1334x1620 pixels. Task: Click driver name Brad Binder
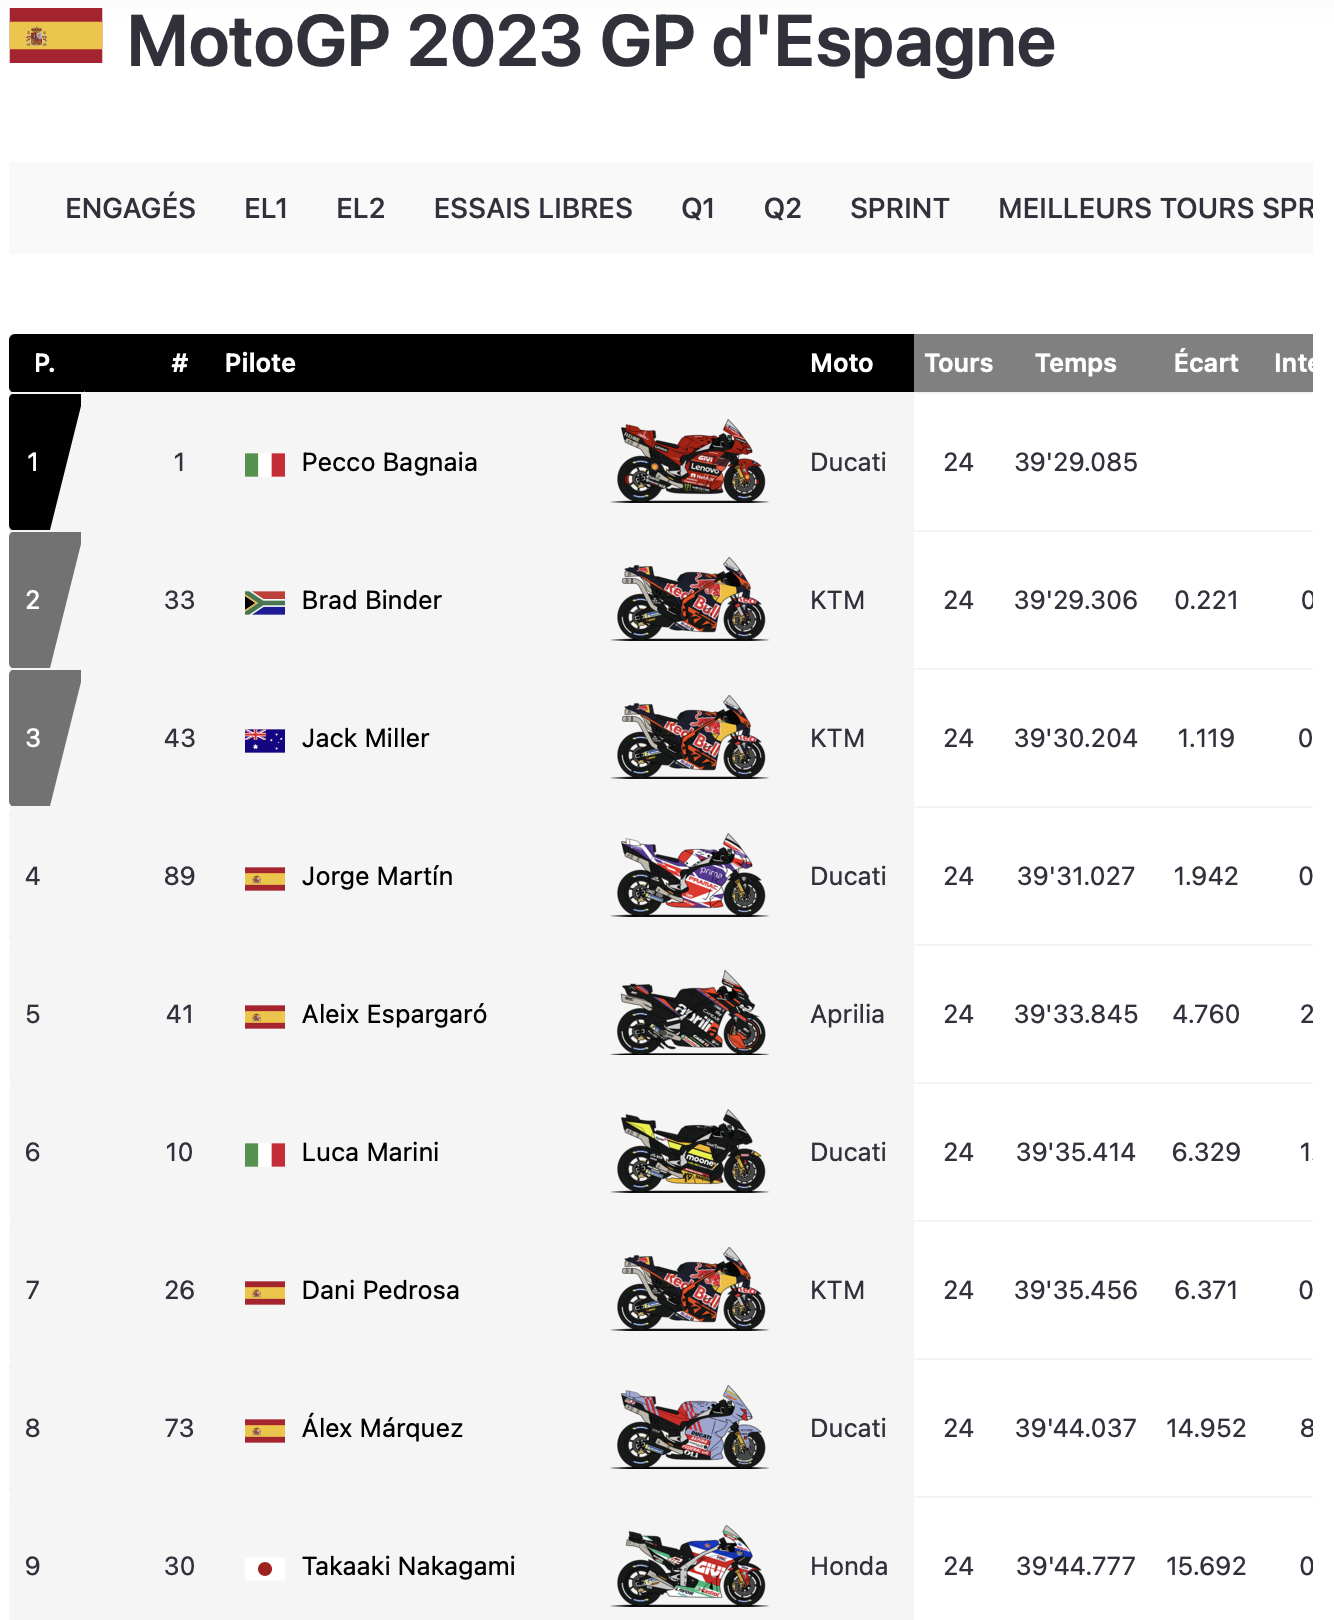point(371,600)
